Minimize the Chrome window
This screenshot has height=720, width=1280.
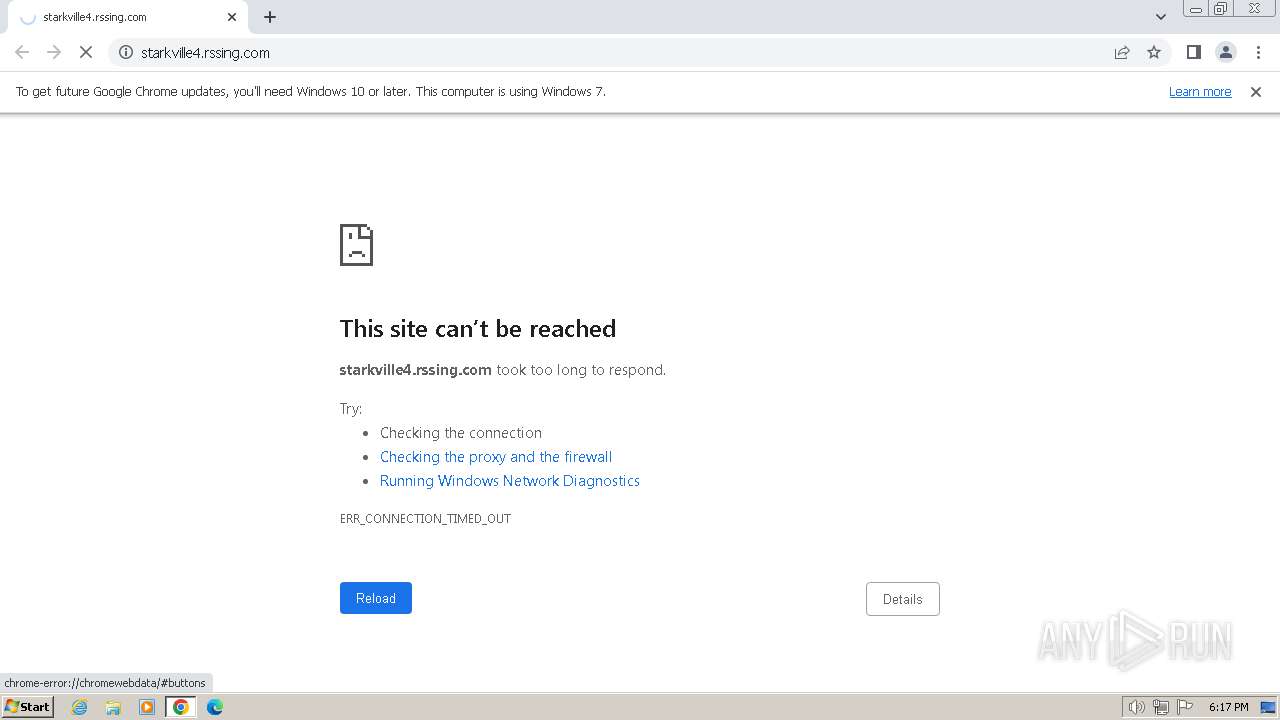1195,9
